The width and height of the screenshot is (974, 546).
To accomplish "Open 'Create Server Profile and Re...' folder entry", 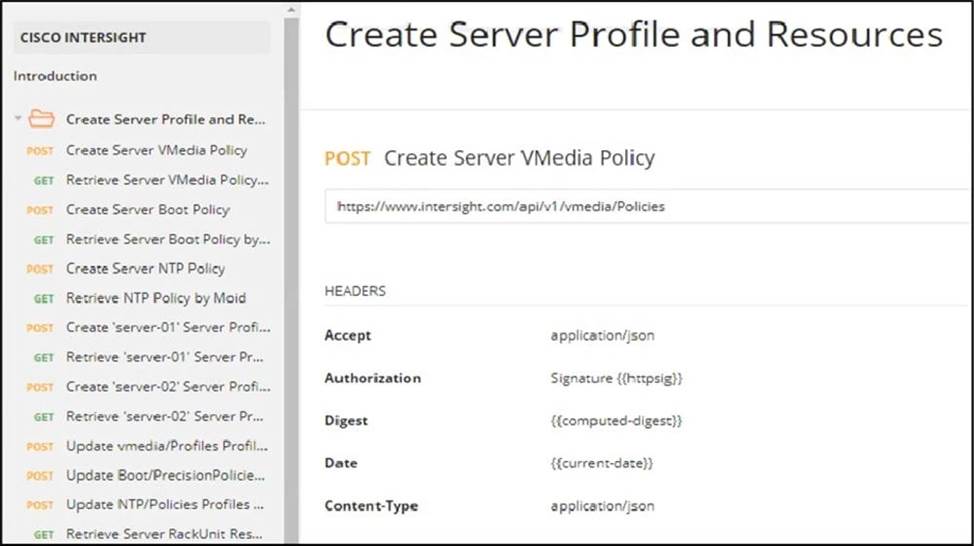I will coord(166,119).
